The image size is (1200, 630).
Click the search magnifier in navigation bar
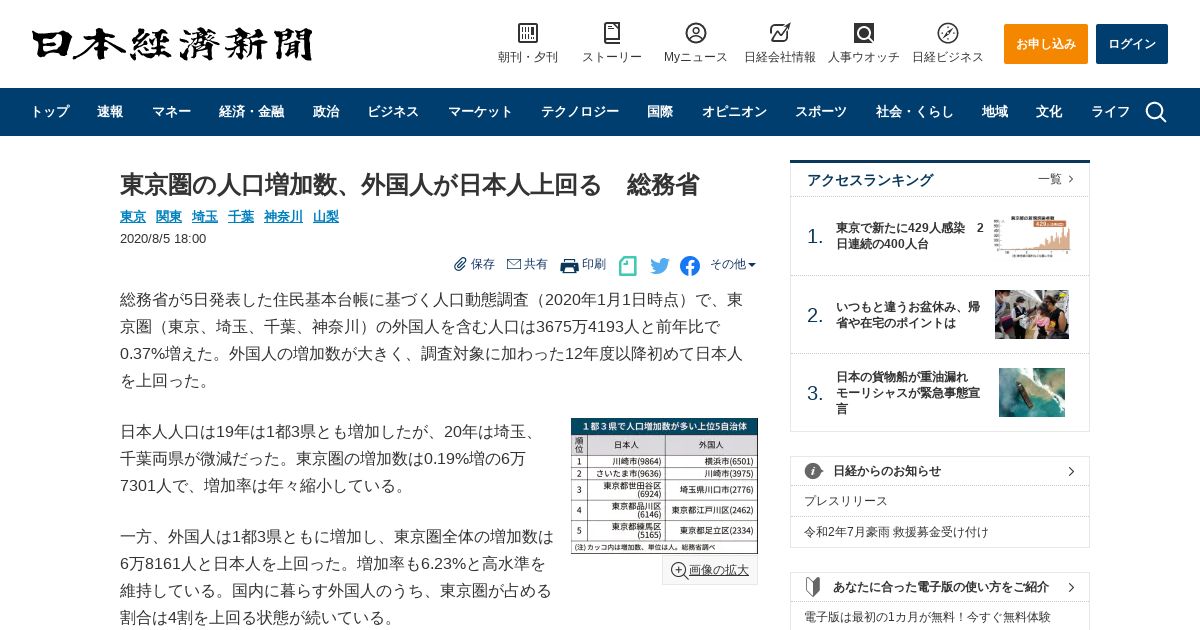click(1156, 112)
